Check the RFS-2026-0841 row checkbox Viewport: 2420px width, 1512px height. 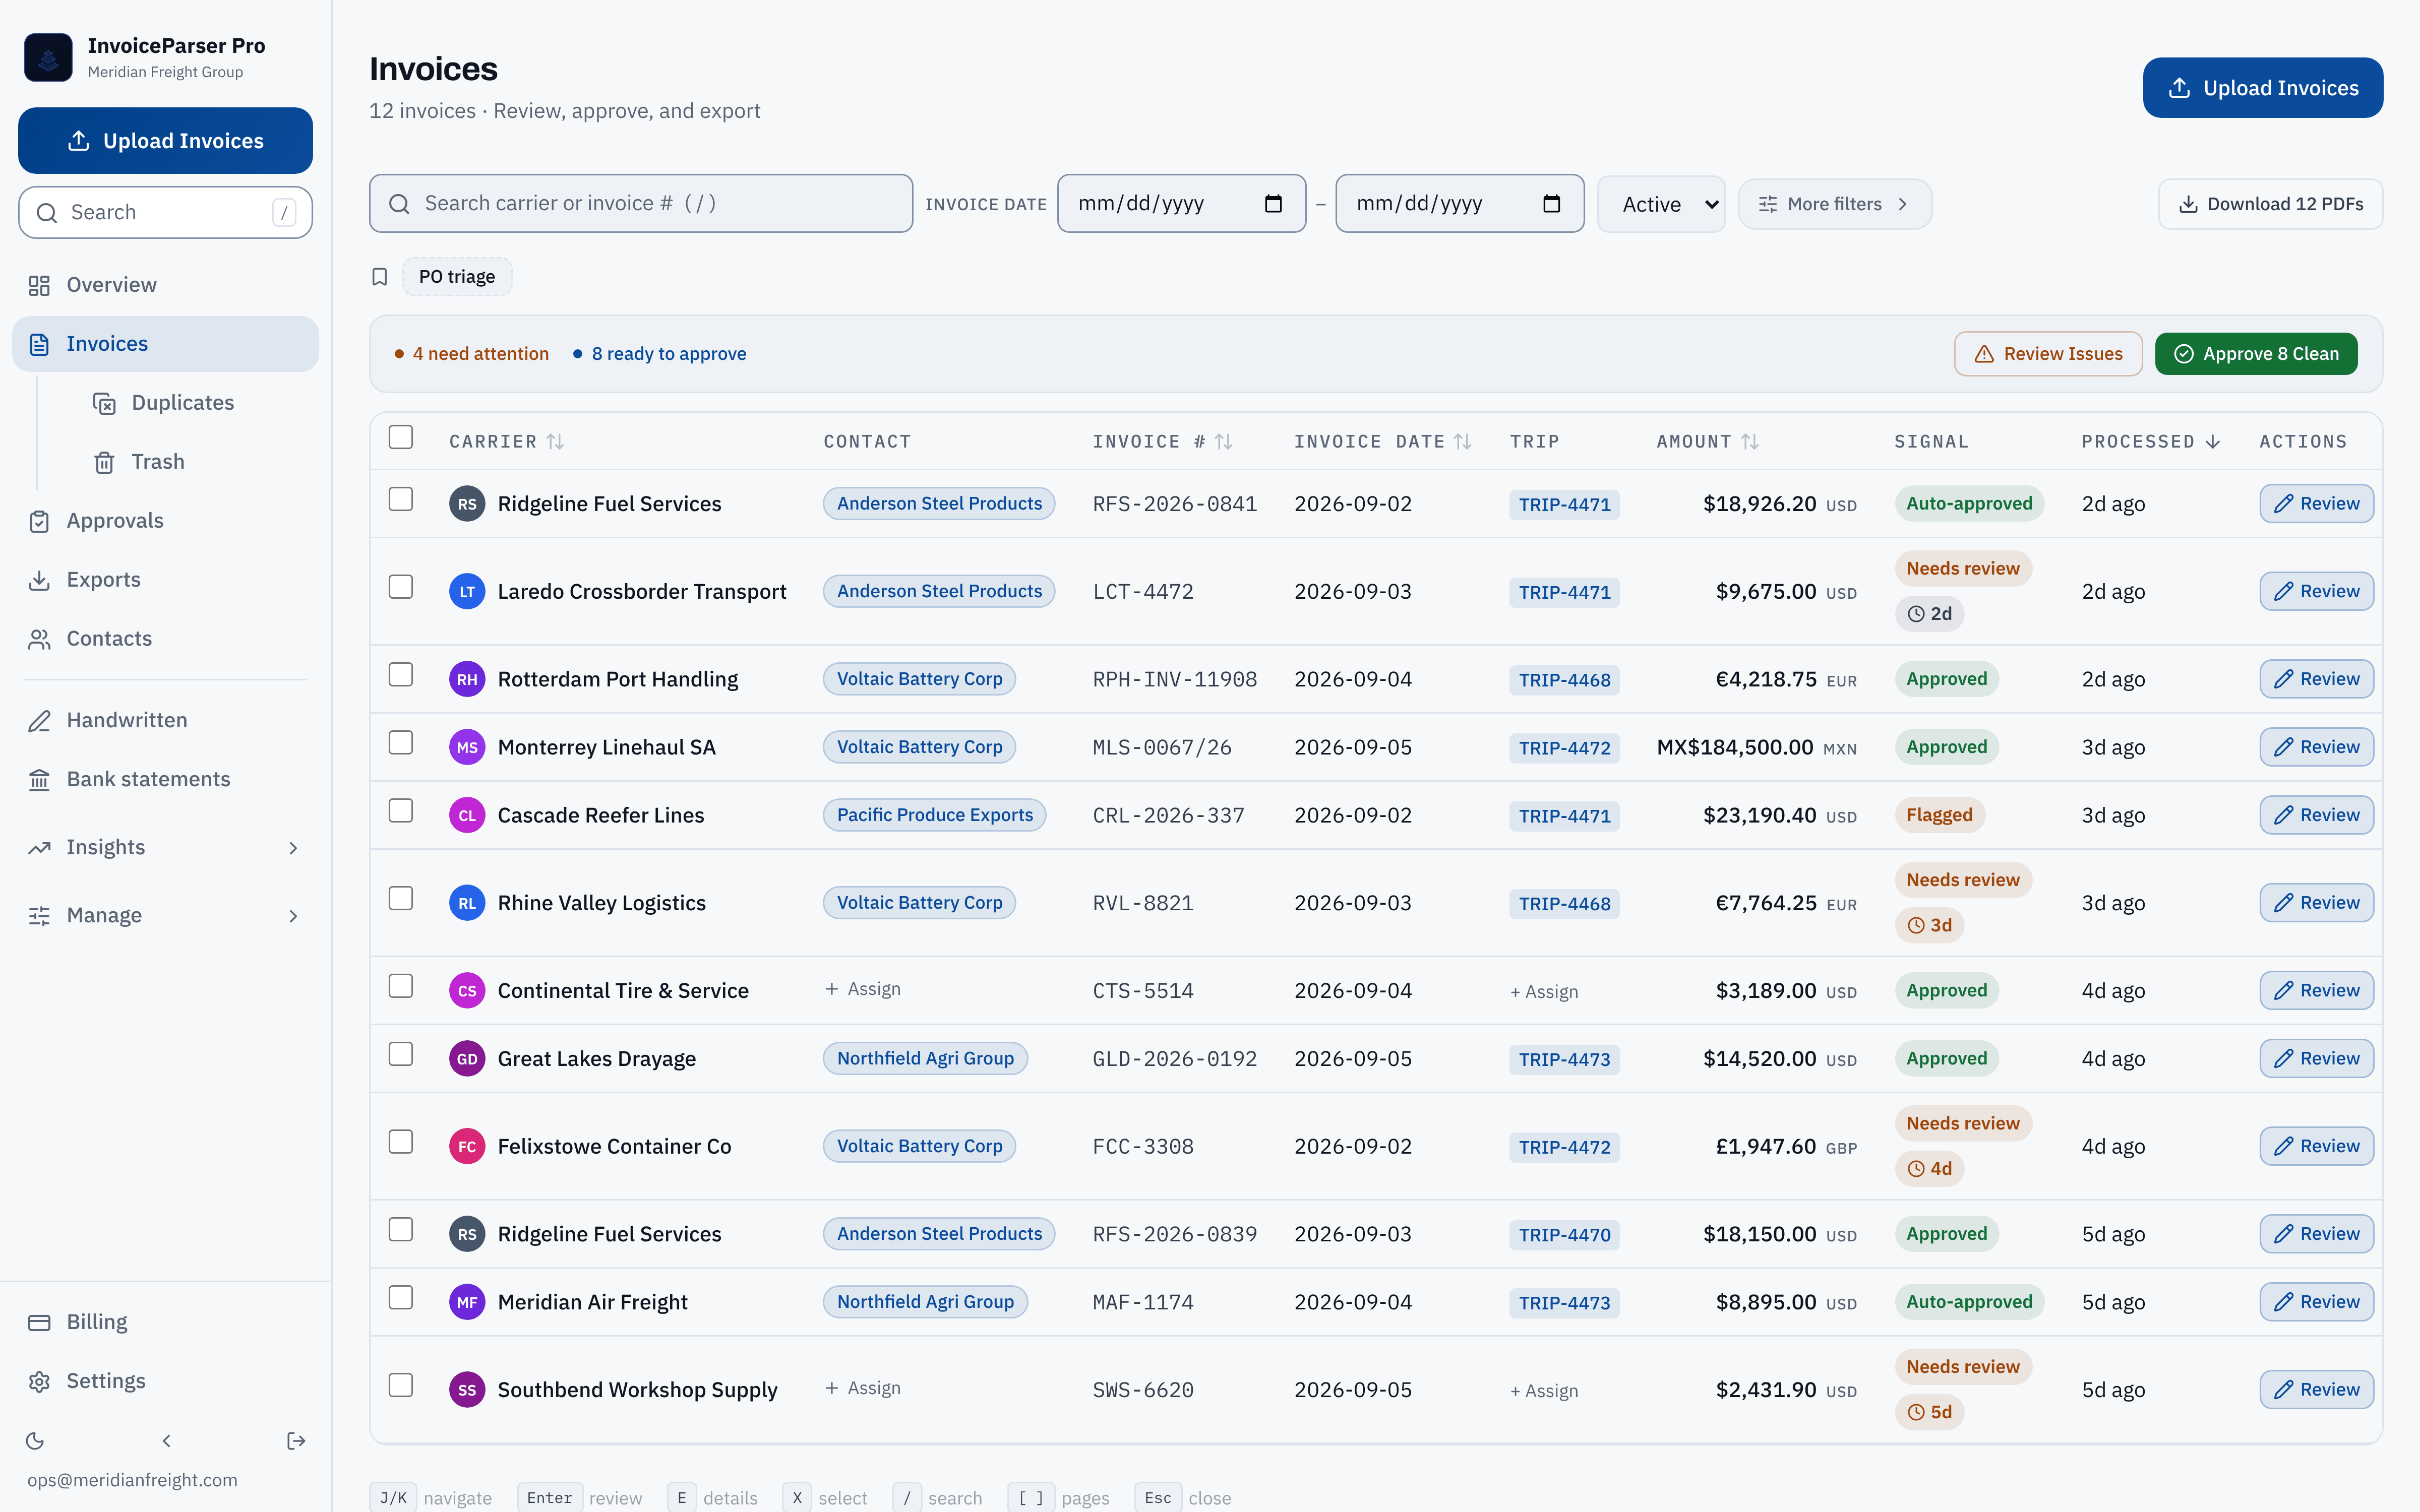[x=401, y=499]
